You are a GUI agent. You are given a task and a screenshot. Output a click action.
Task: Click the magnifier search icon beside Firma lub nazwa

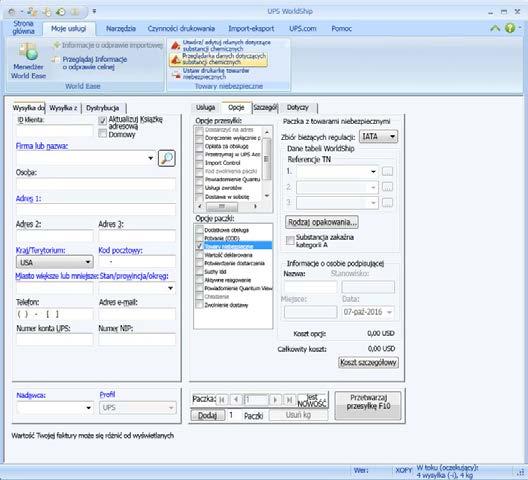point(167,158)
